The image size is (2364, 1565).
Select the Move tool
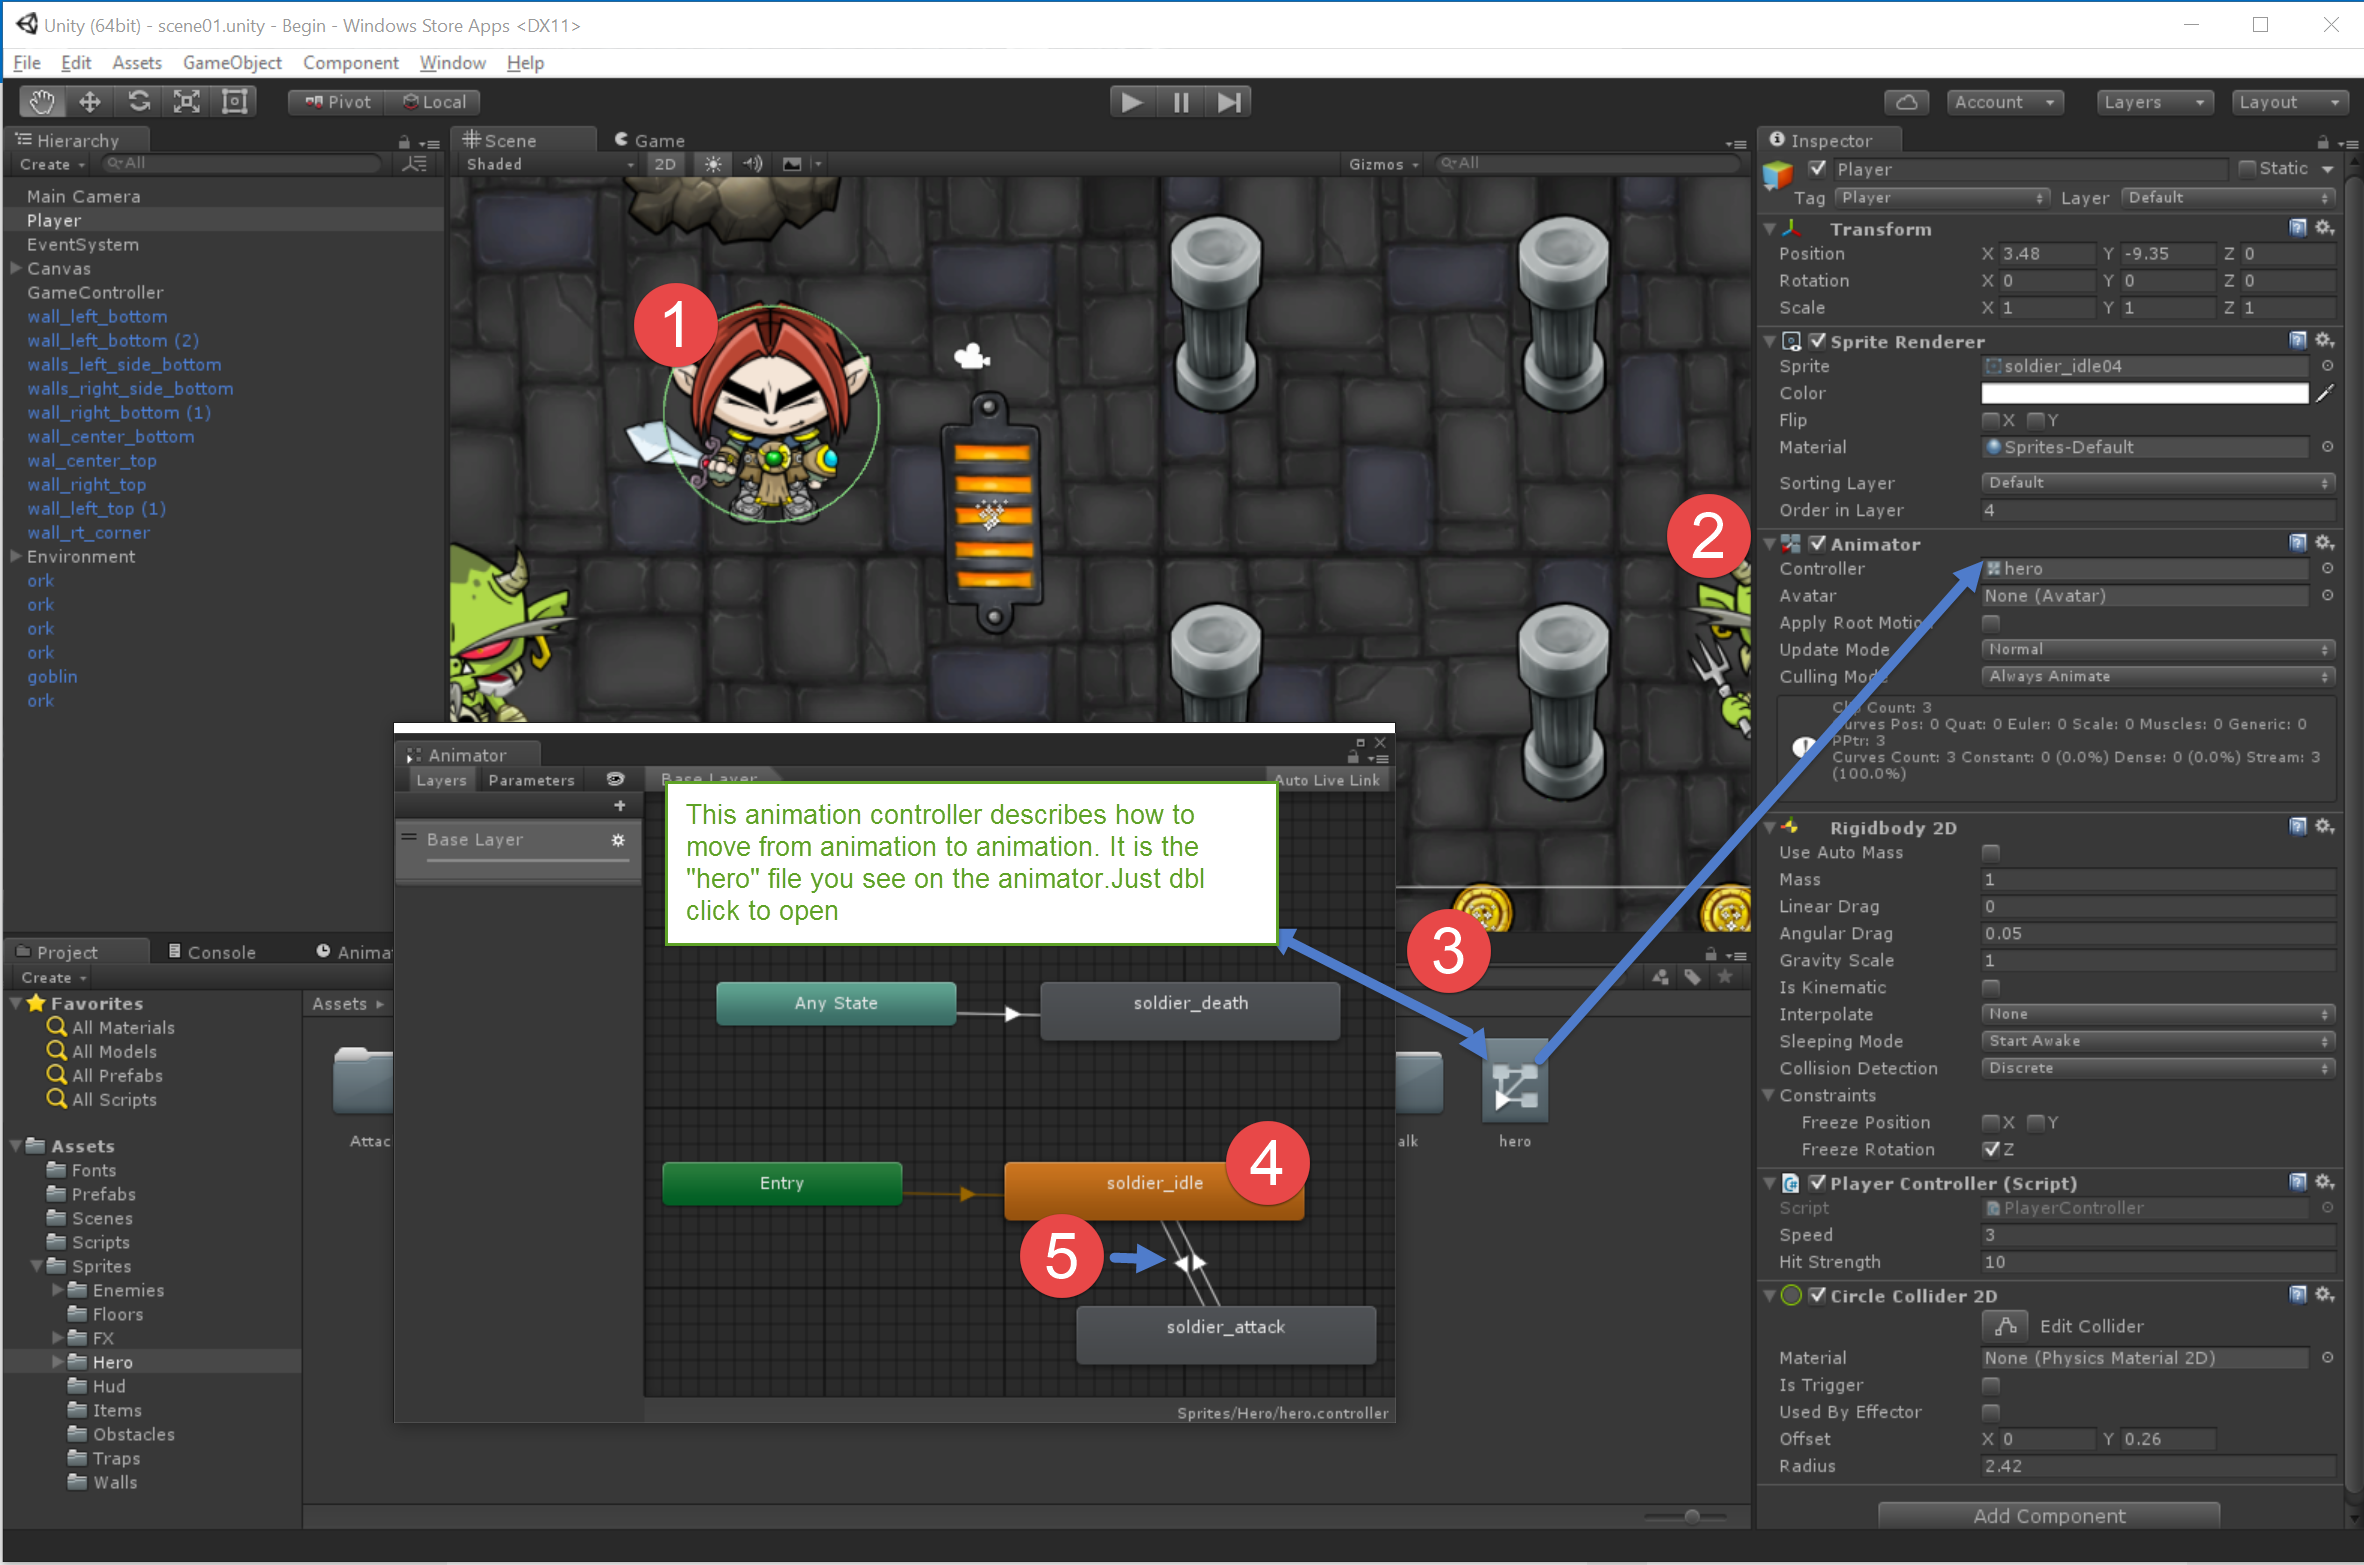(90, 102)
